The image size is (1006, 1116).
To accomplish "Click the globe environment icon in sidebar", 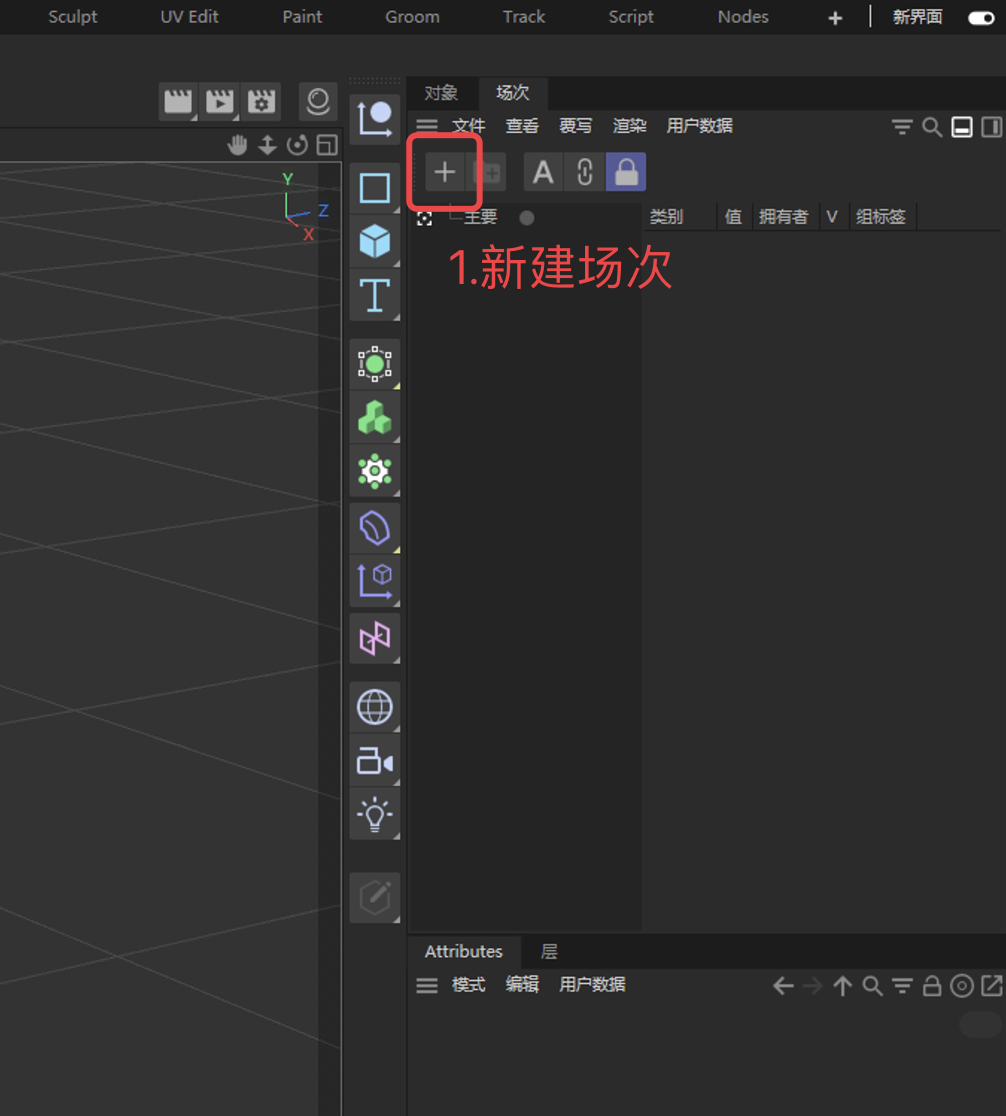I will point(375,707).
